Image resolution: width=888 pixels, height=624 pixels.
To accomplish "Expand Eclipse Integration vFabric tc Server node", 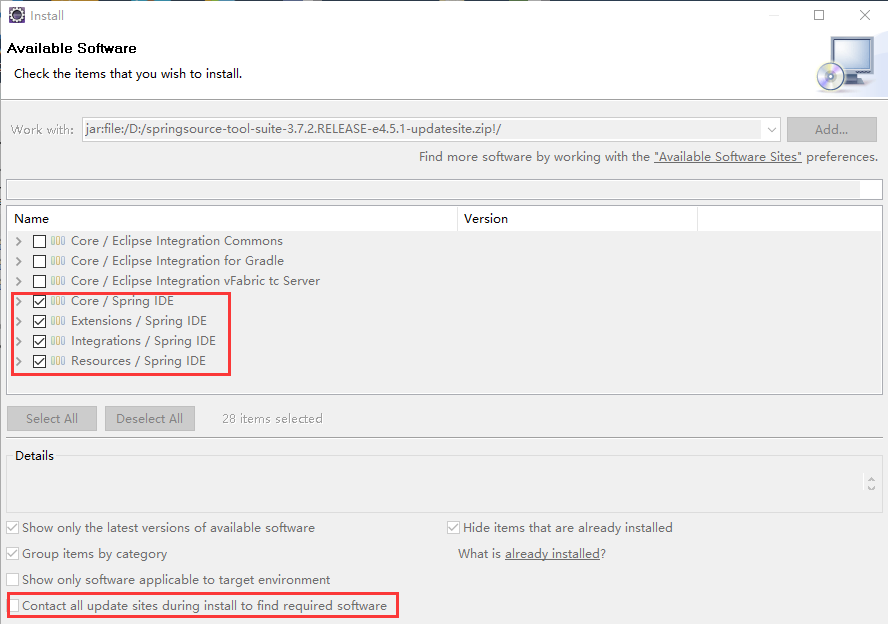I will click(x=19, y=281).
